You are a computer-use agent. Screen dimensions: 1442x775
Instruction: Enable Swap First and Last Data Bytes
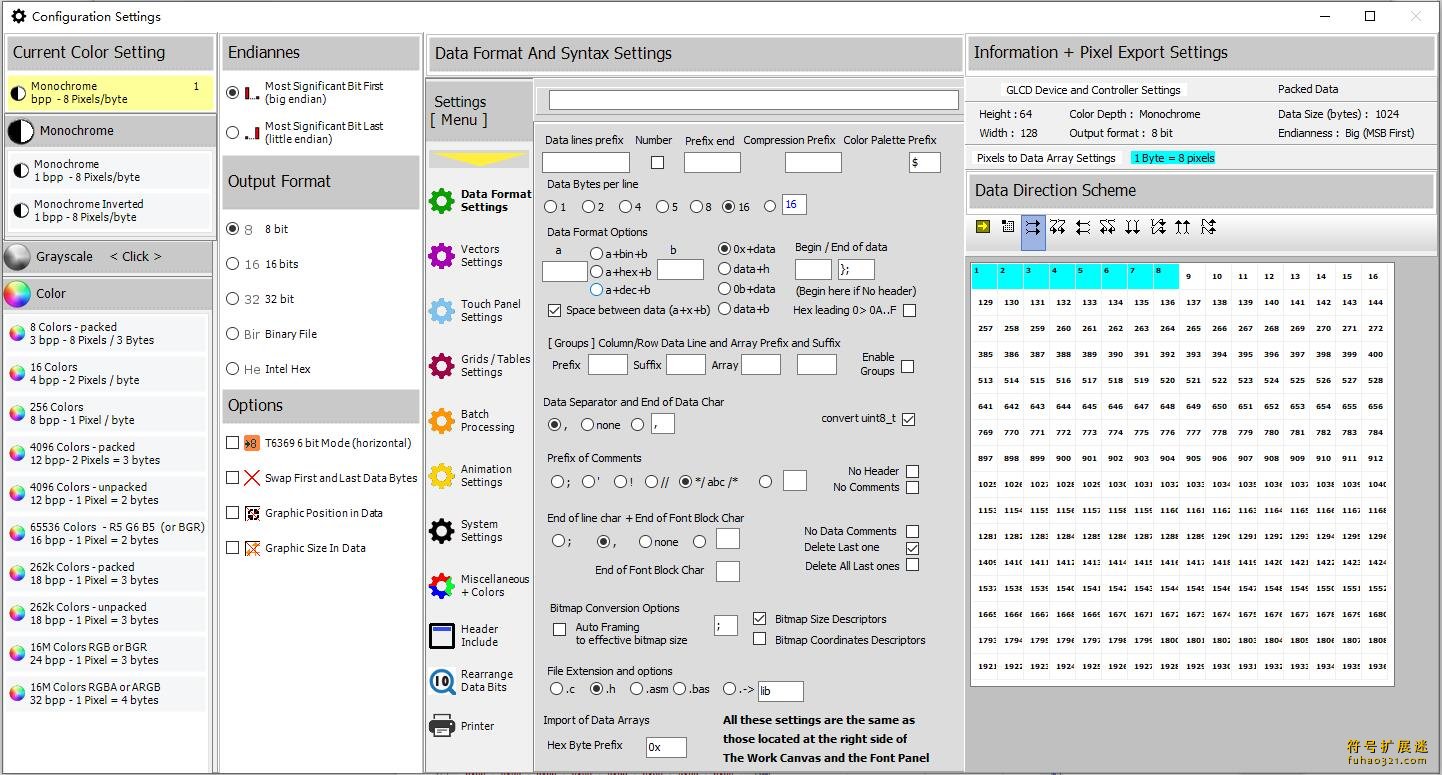[233, 478]
